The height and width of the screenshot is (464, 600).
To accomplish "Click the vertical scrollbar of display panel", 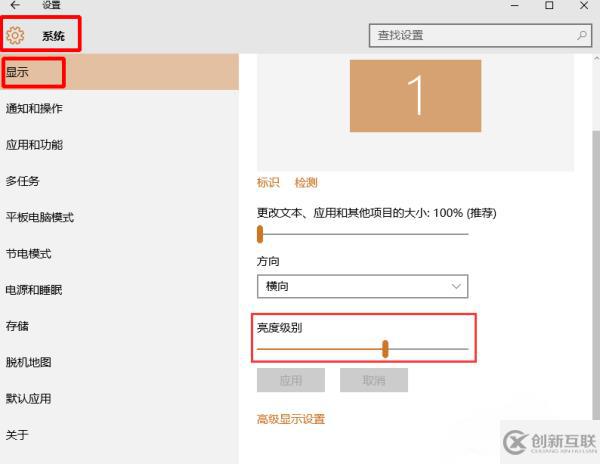I will 596,274.
